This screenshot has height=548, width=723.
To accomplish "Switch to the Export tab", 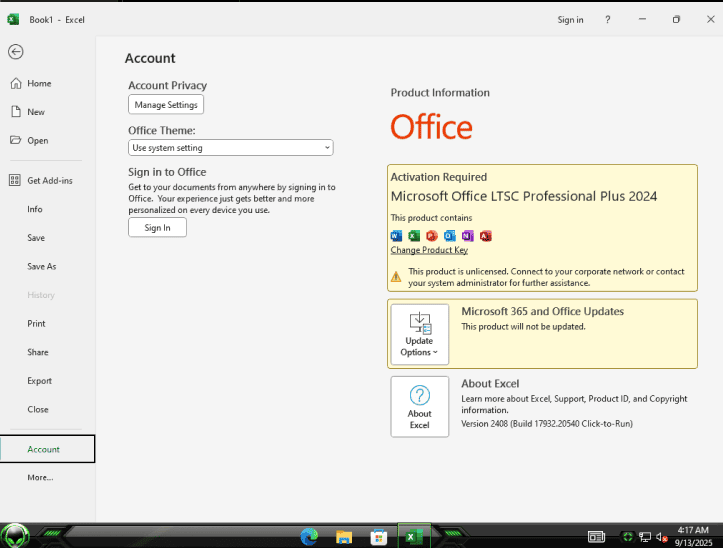I will pos(39,381).
